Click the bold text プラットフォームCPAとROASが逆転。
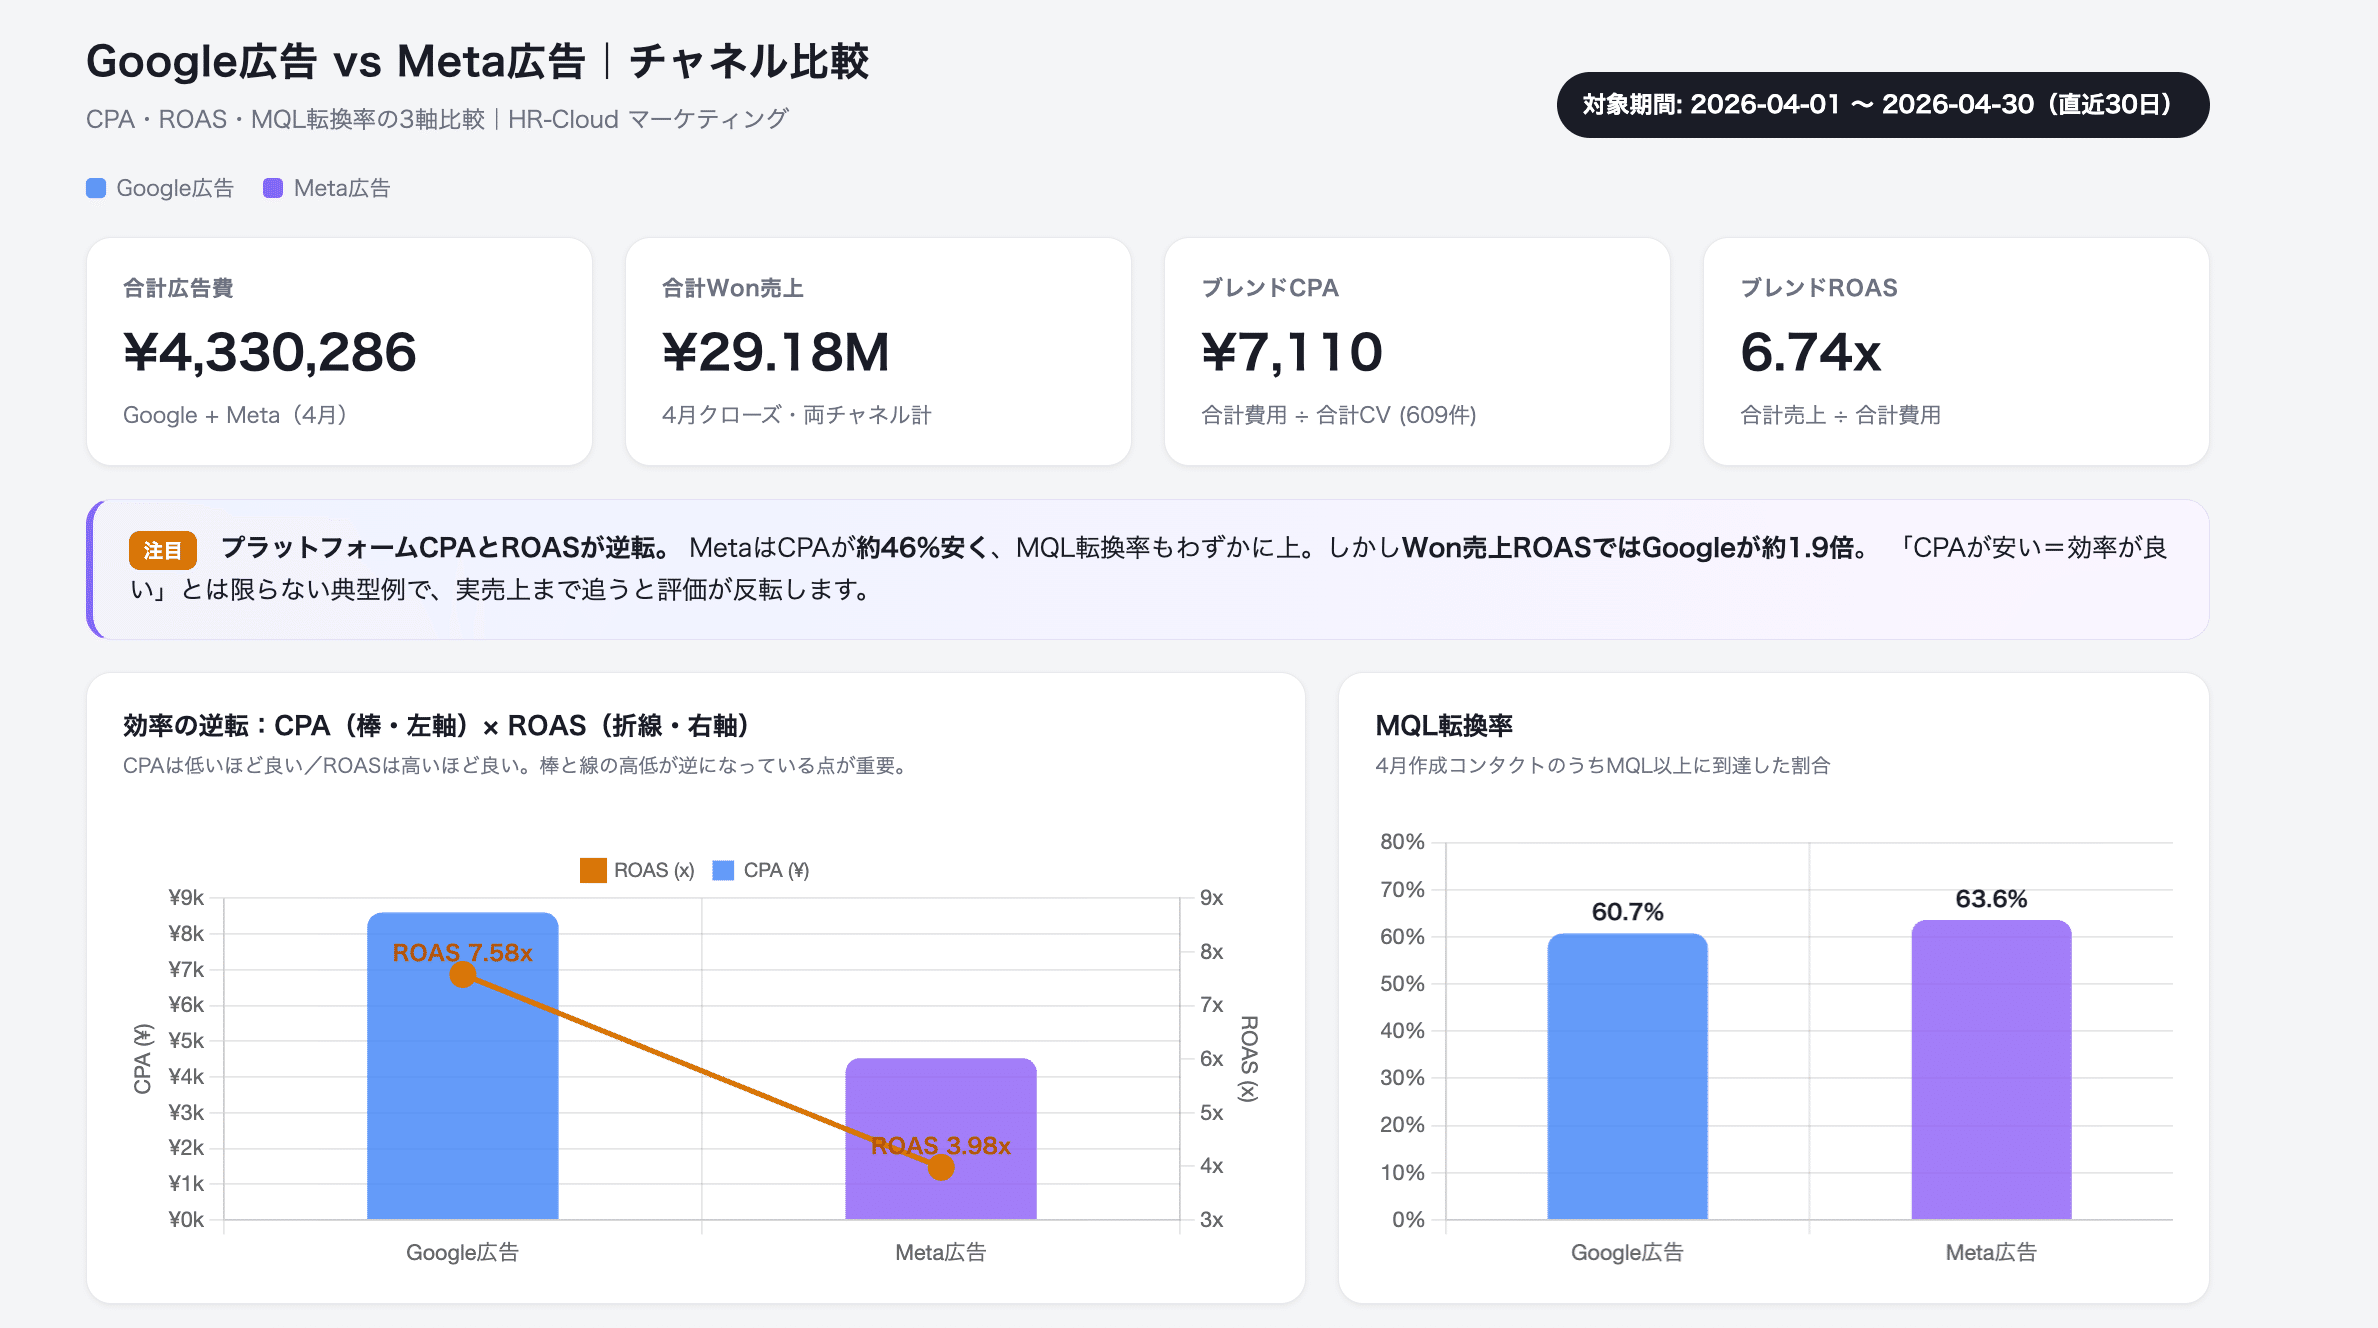This screenshot has width=2378, height=1328. coord(446,547)
